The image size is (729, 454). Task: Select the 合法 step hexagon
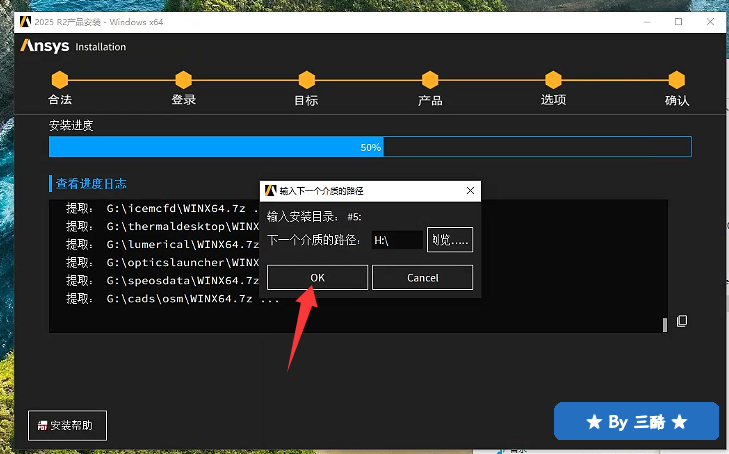point(60,80)
